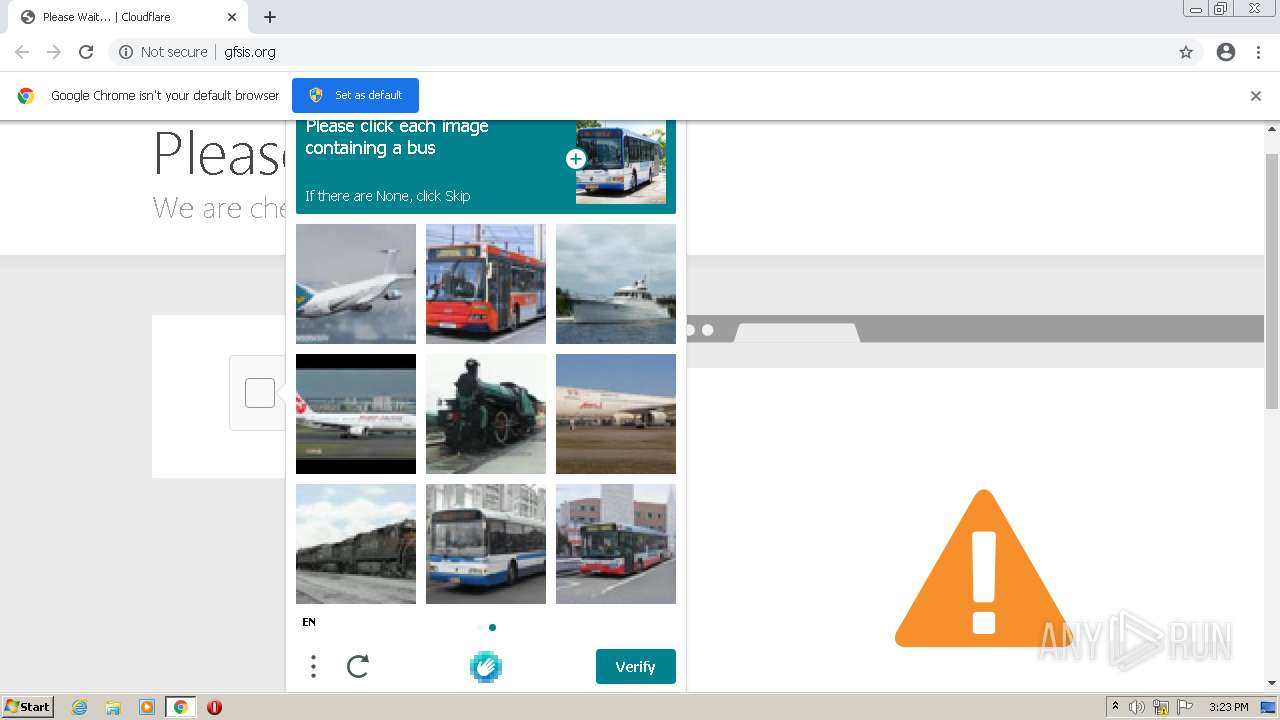This screenshot has width=1280, height=720.
Task: Select the freight train in snow image
Action: [356, 544]
